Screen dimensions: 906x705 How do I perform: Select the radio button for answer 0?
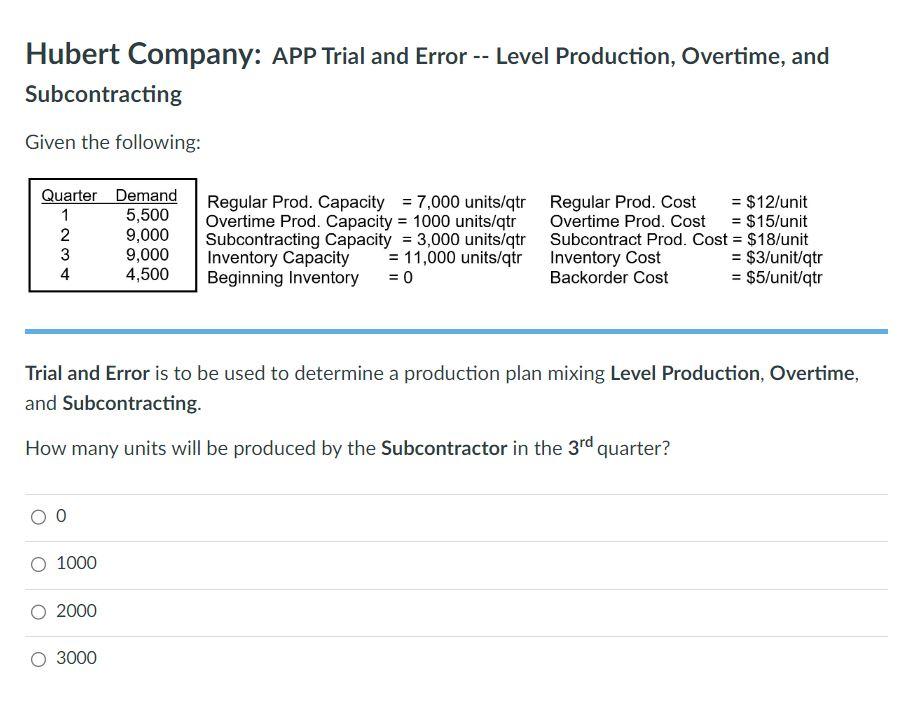37,516
